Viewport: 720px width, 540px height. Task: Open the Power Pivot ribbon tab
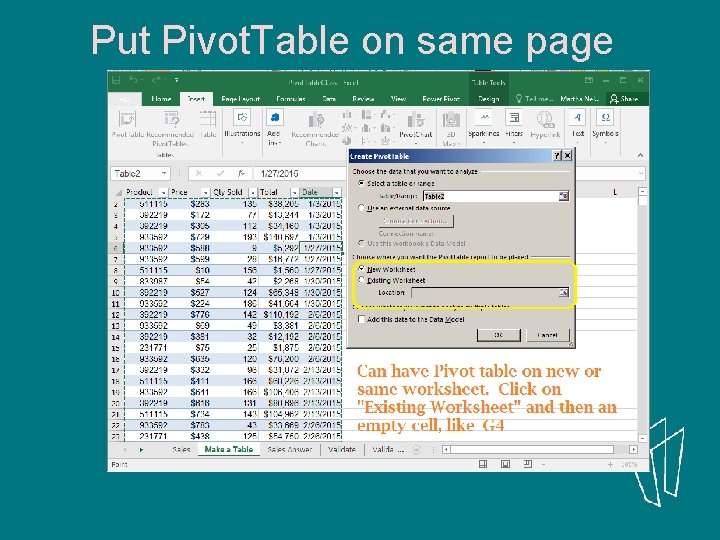point(441,99)
